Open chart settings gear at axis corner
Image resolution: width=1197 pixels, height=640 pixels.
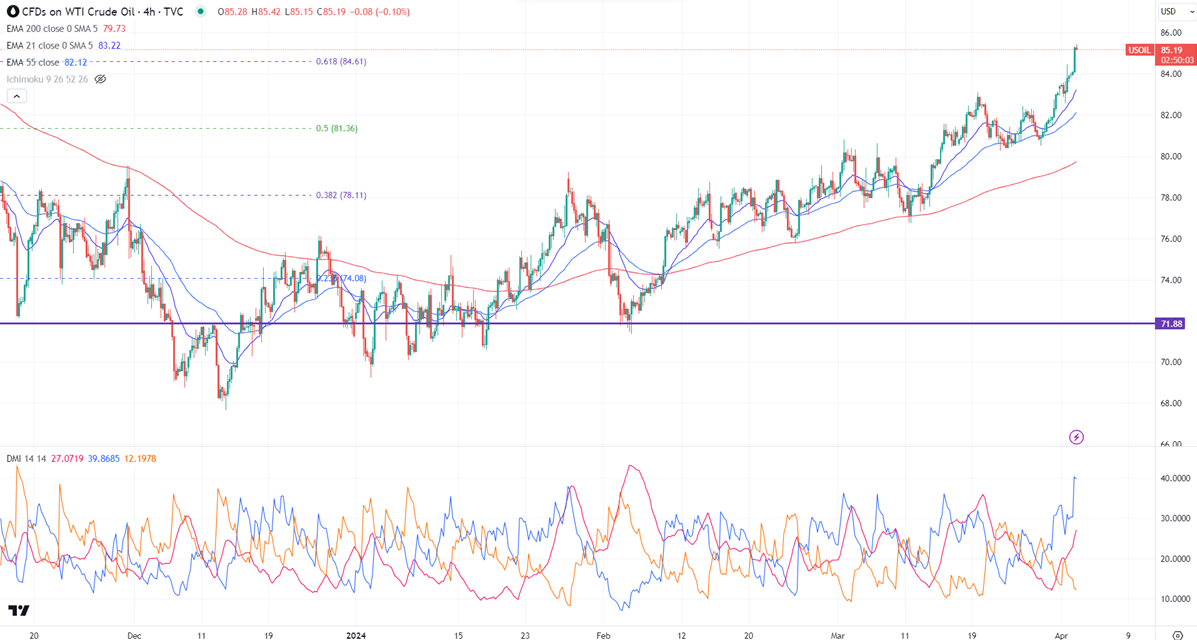[x=1176, y=635]
